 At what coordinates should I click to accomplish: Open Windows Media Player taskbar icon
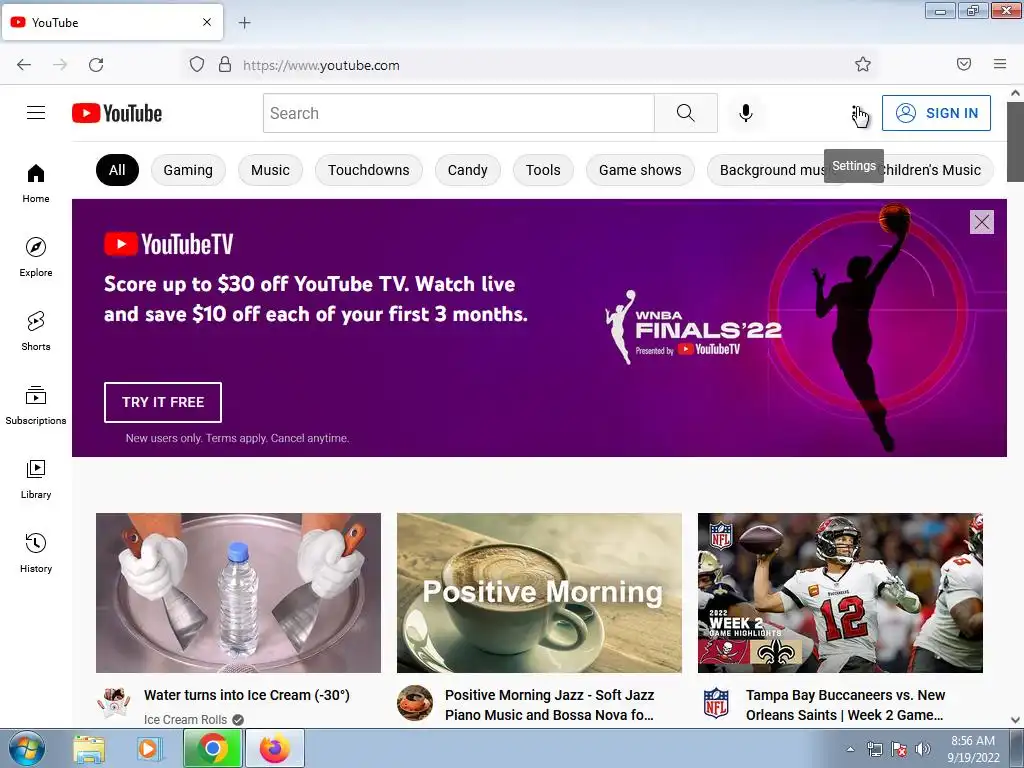tap(149, 749)
